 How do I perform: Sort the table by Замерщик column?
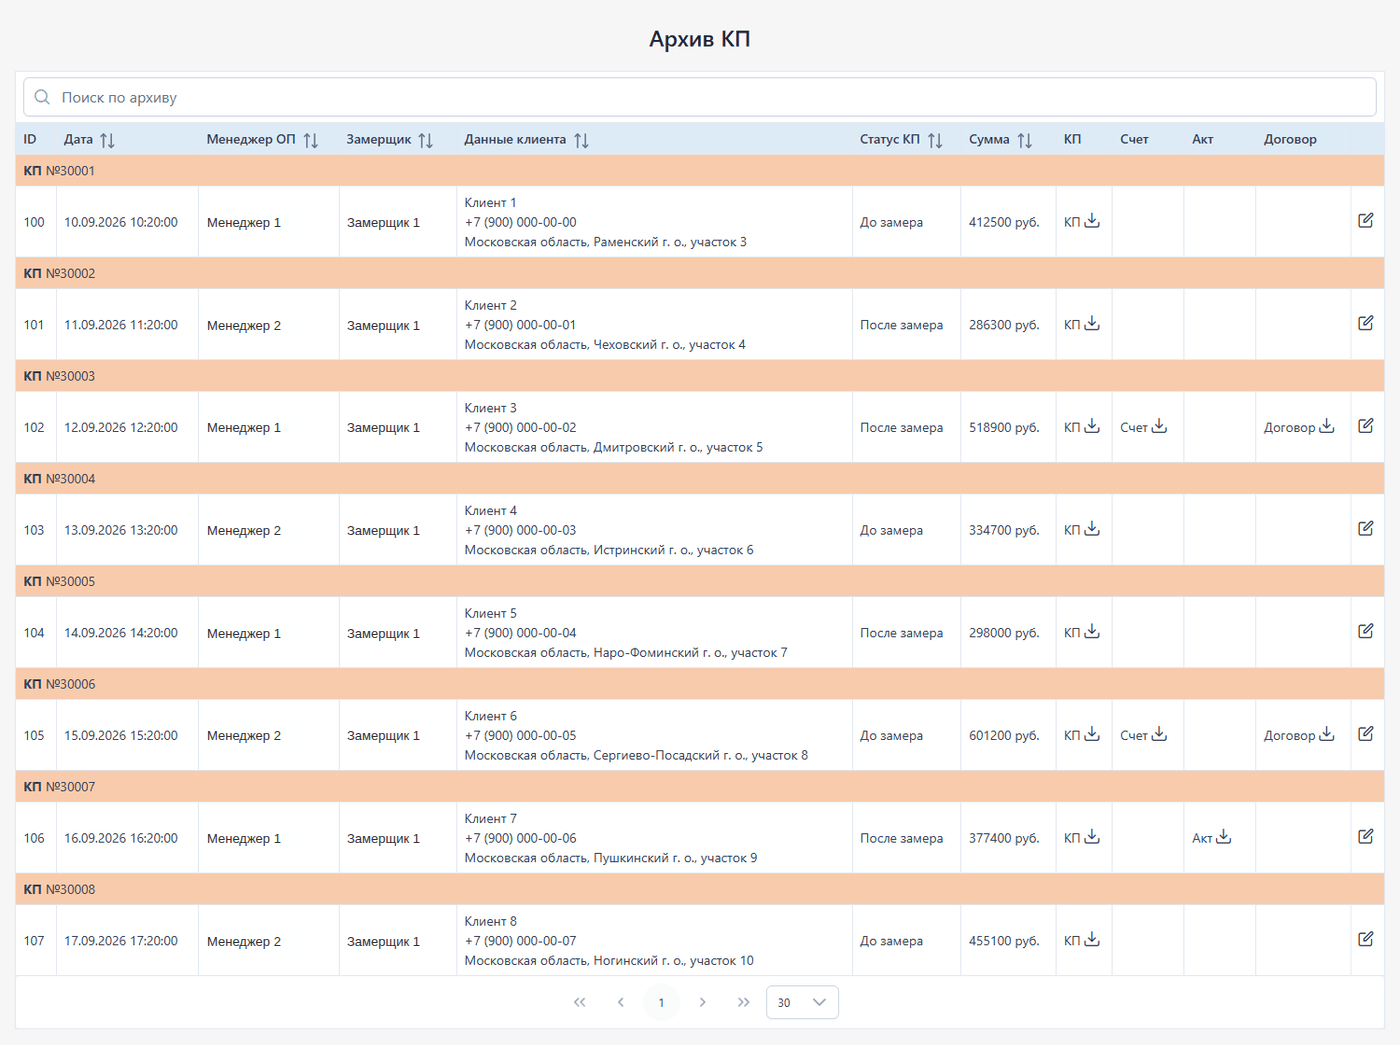point(426,140)
